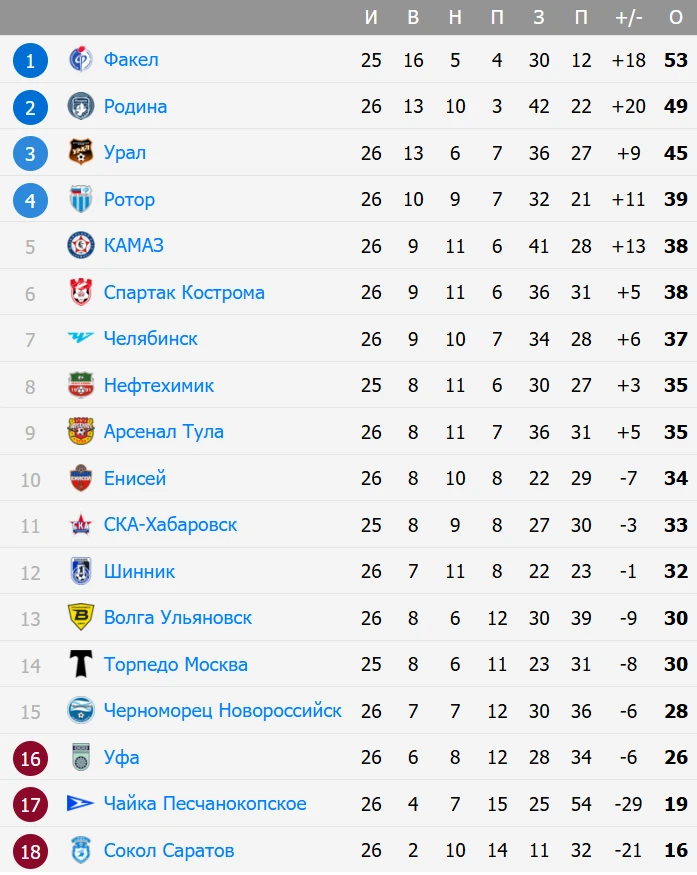Click the Торпедо Москва black T logo

(x=80, y=664)
